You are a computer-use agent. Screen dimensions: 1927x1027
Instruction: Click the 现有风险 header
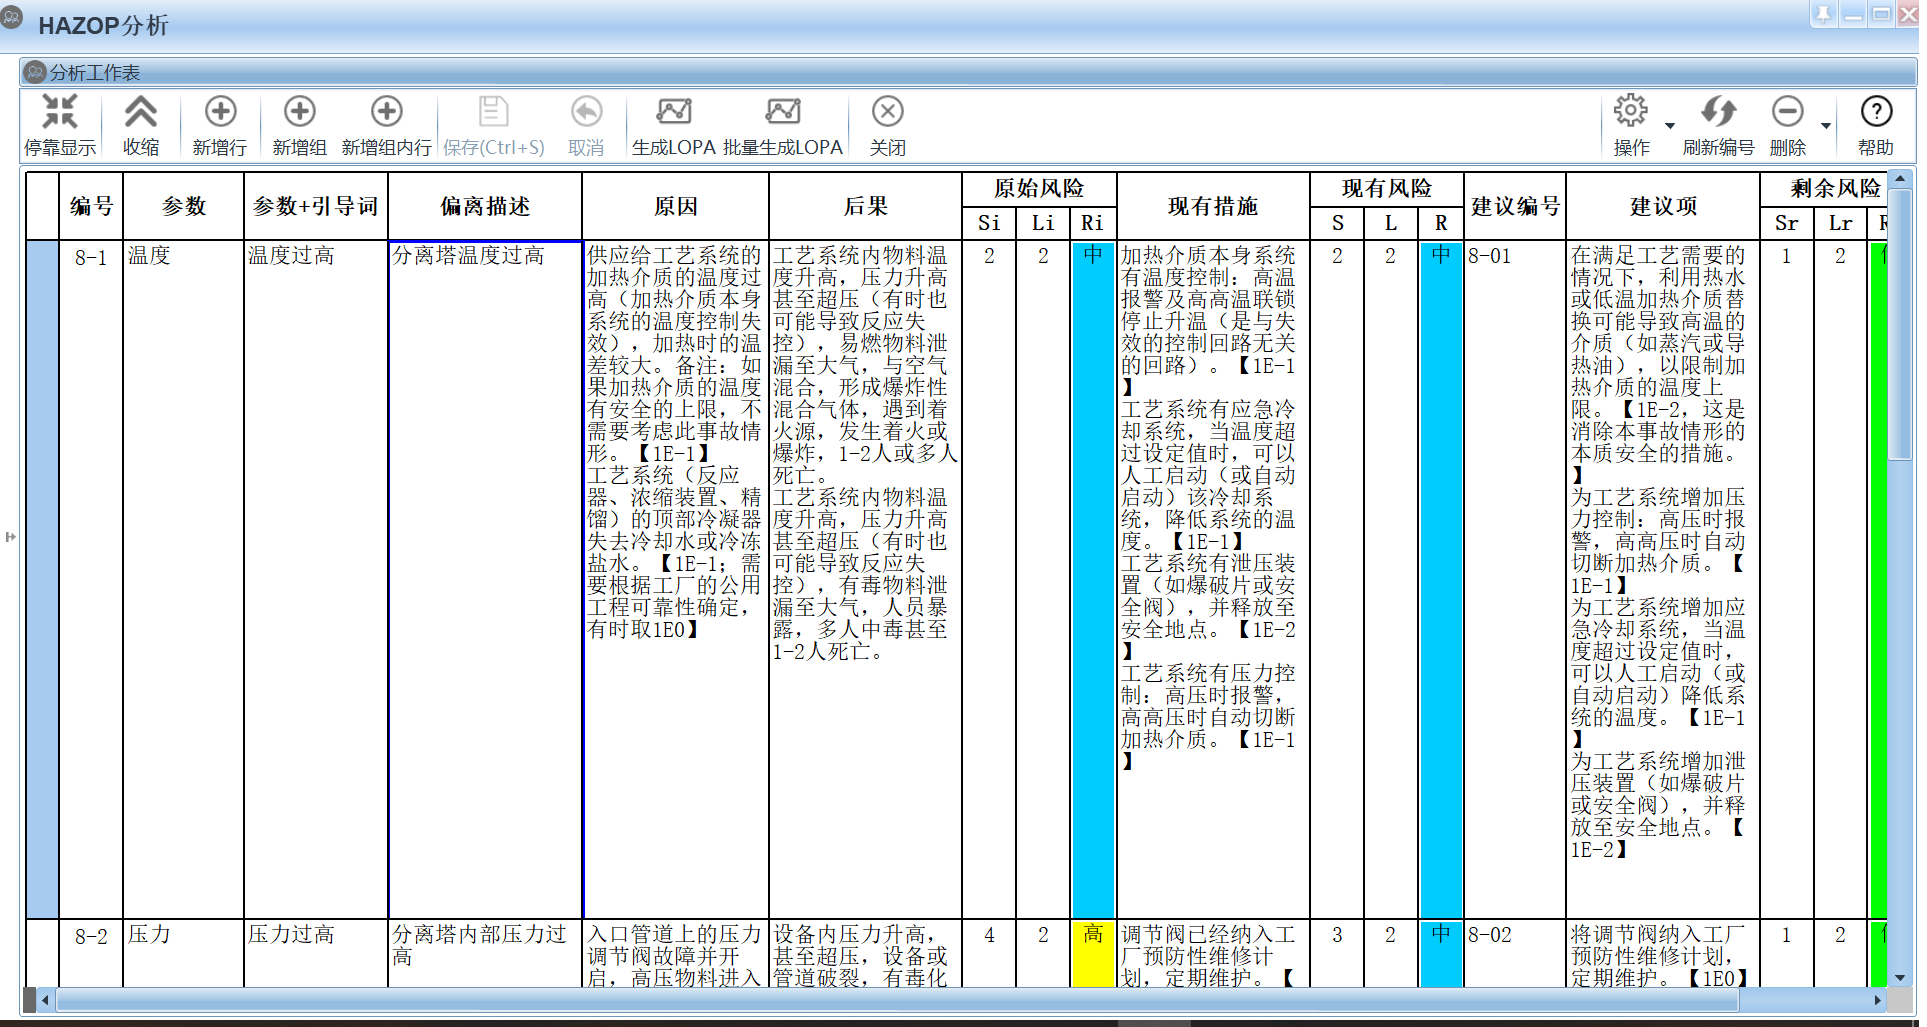tap(1387, 189)
